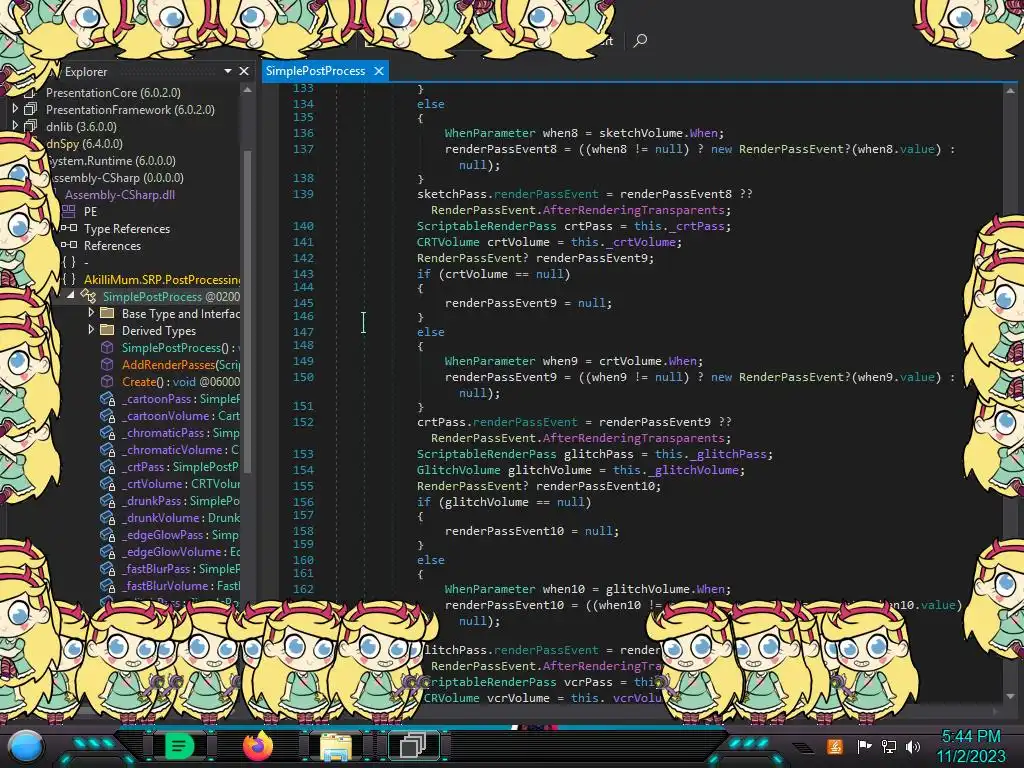Click the Action Center flag tray icon
1024x768 pixels.
click(864, 746)
